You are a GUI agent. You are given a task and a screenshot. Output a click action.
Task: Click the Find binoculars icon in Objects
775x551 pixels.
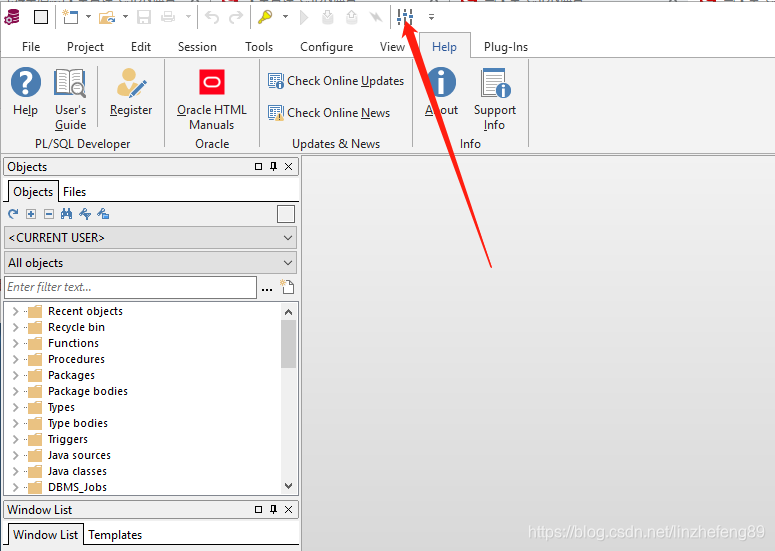[67, 214]
